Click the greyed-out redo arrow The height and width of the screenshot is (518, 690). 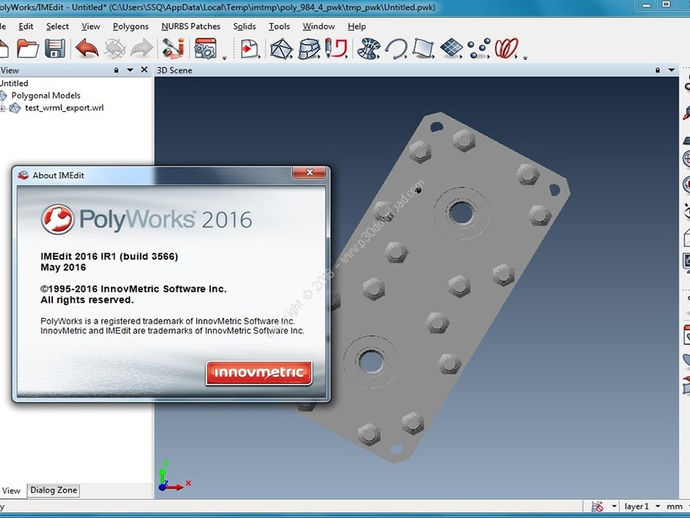(141, 48)
